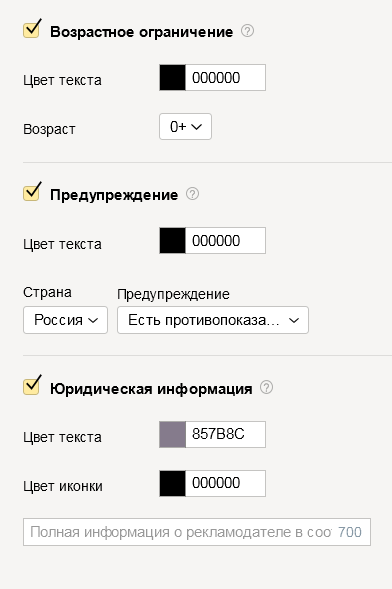Click chevron arrow on Возраст dropdown
392x589 pixels.
tap(196, 127)
